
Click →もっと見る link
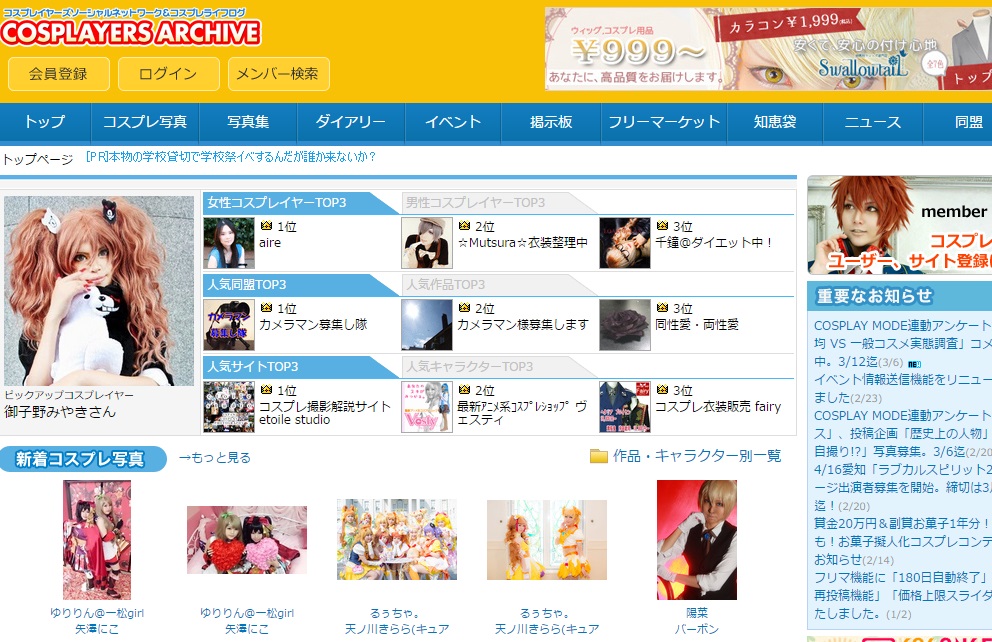tap(214, 457)
